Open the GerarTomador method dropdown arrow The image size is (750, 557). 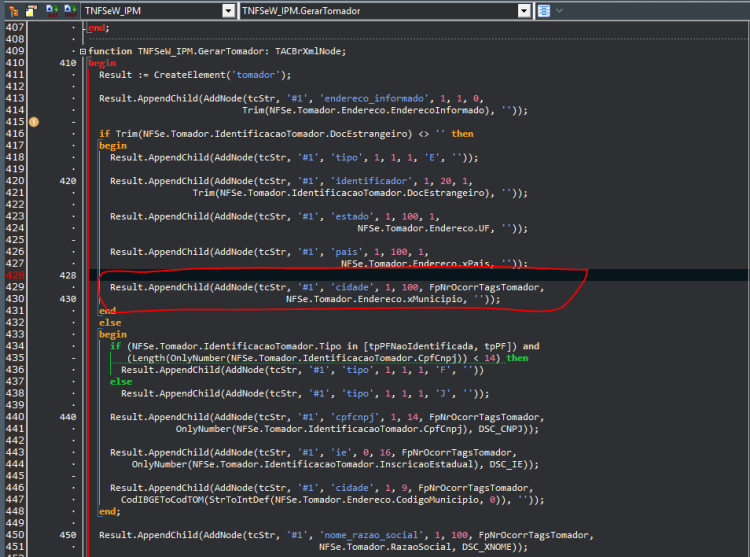click(525, 11)
